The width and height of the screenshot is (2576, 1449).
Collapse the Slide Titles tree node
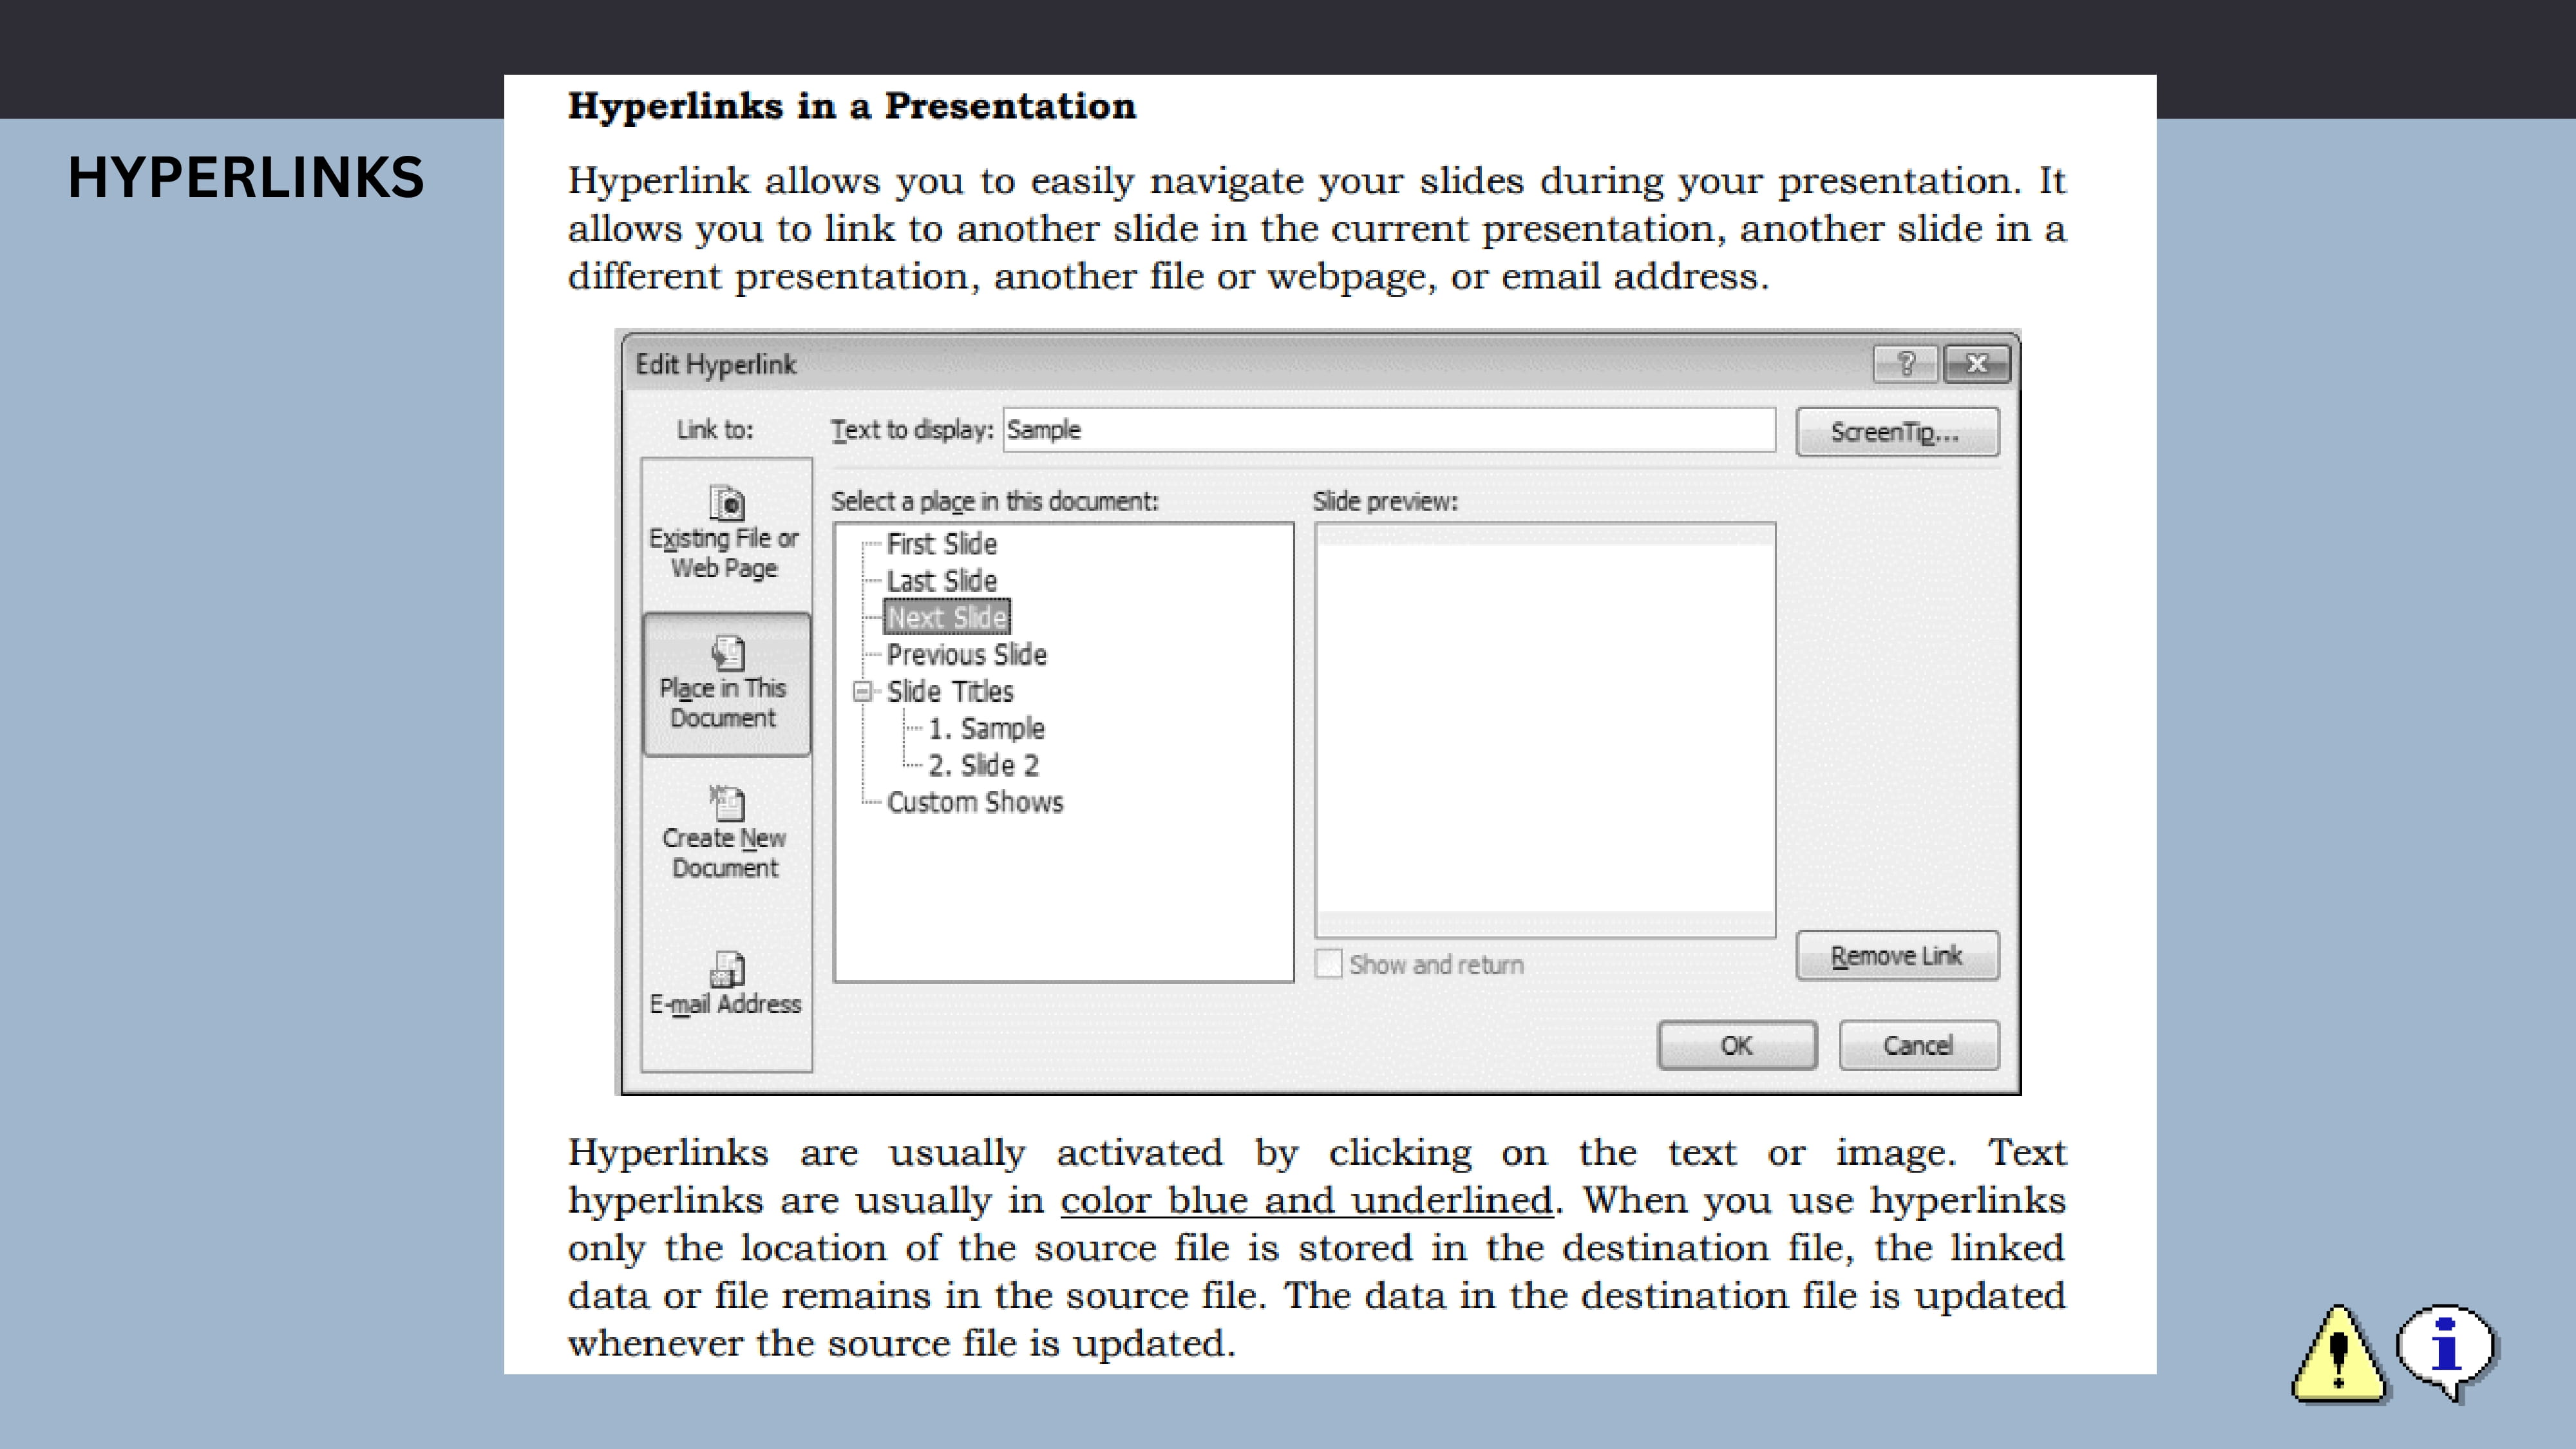point(862,691)
